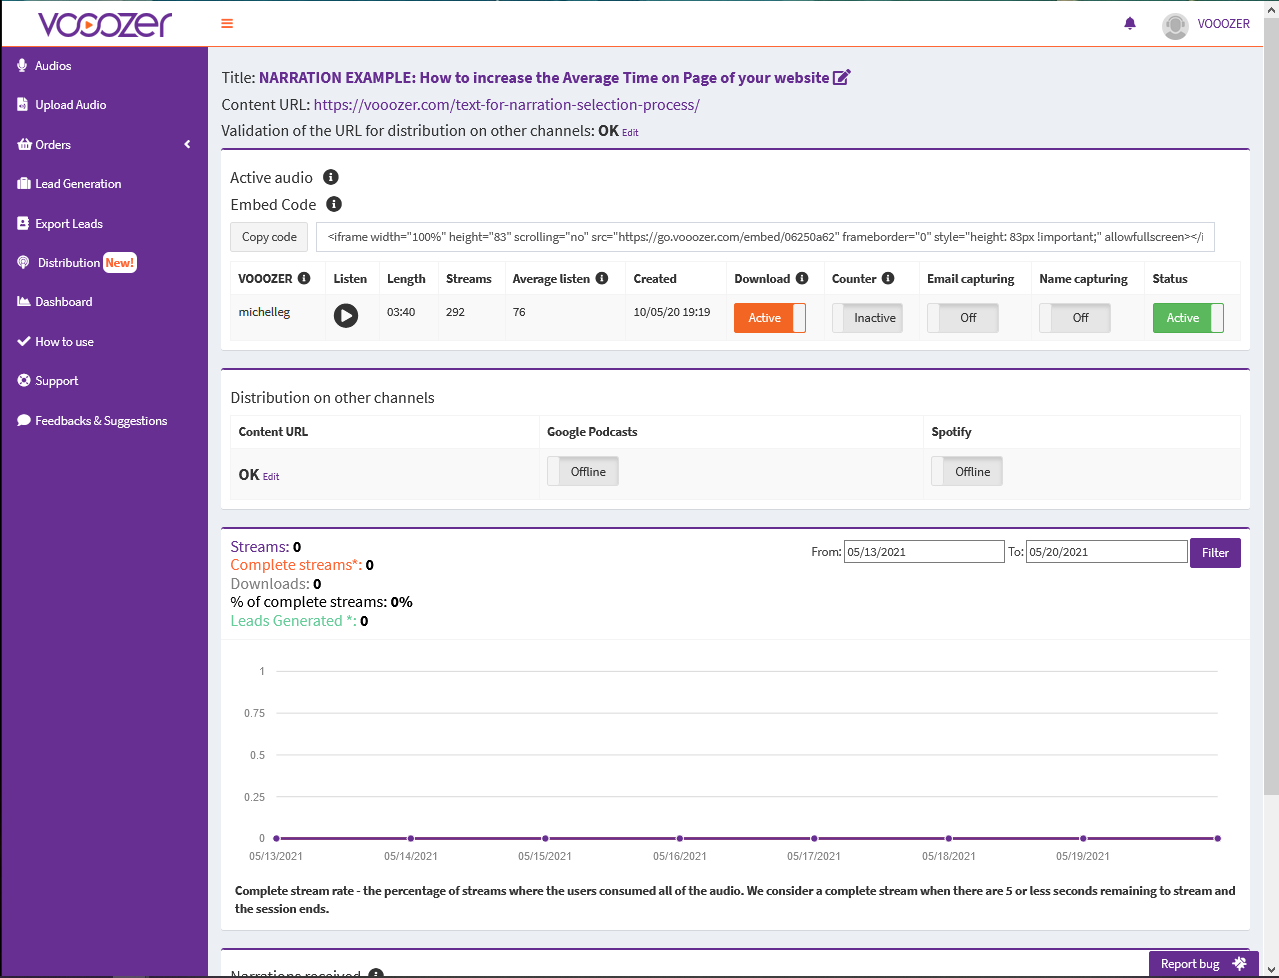Open the From date picker field
The width and height of the screenshot is (1279, 978).
[922, 551]
